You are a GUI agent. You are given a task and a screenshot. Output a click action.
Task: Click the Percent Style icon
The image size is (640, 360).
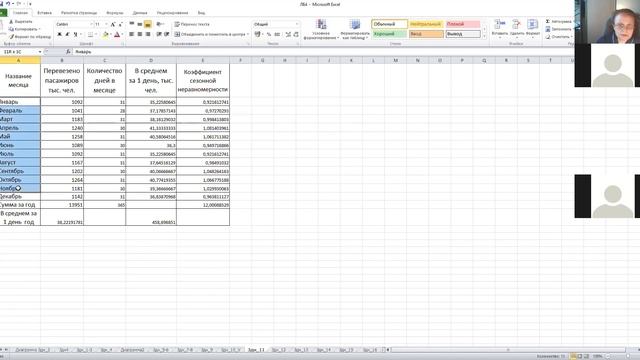269,34
